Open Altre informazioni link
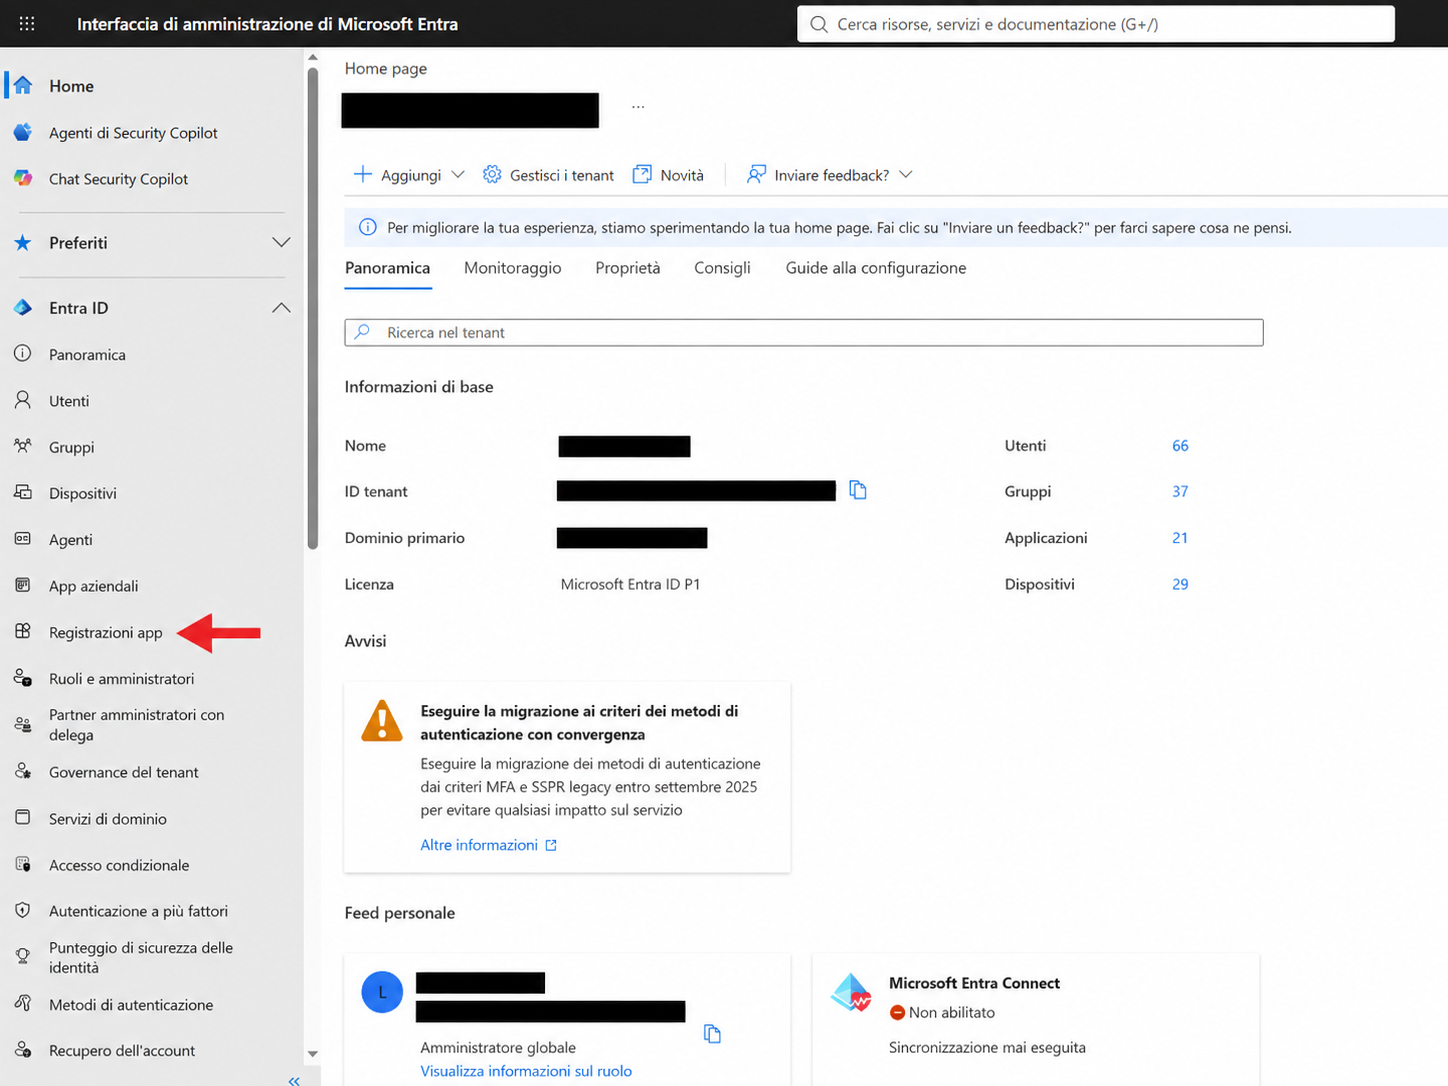This screenshot has width=1448, height=1086. [488, 845]
